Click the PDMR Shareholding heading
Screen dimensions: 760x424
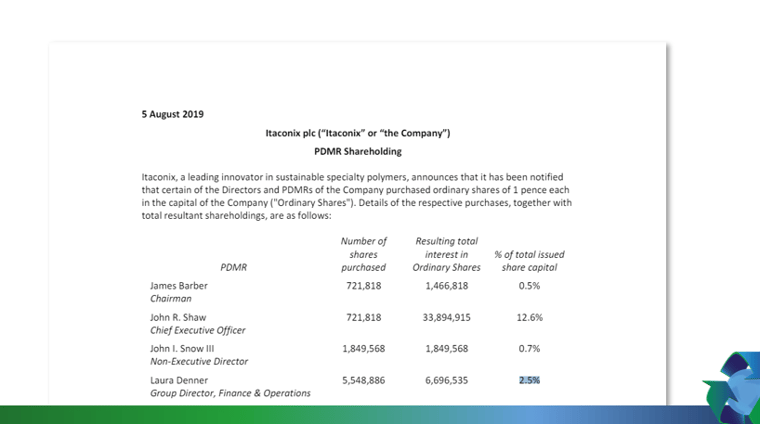(357, 152)
